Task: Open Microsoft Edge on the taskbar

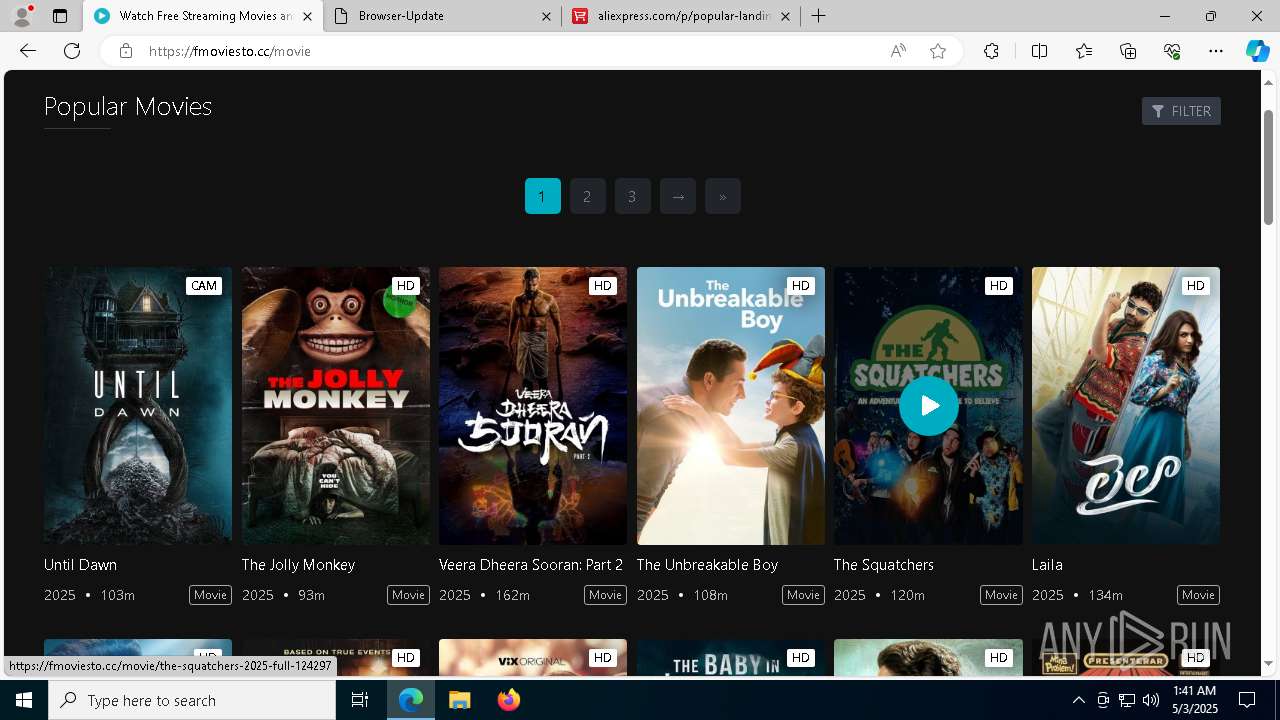Action: (x=411, y=700)
